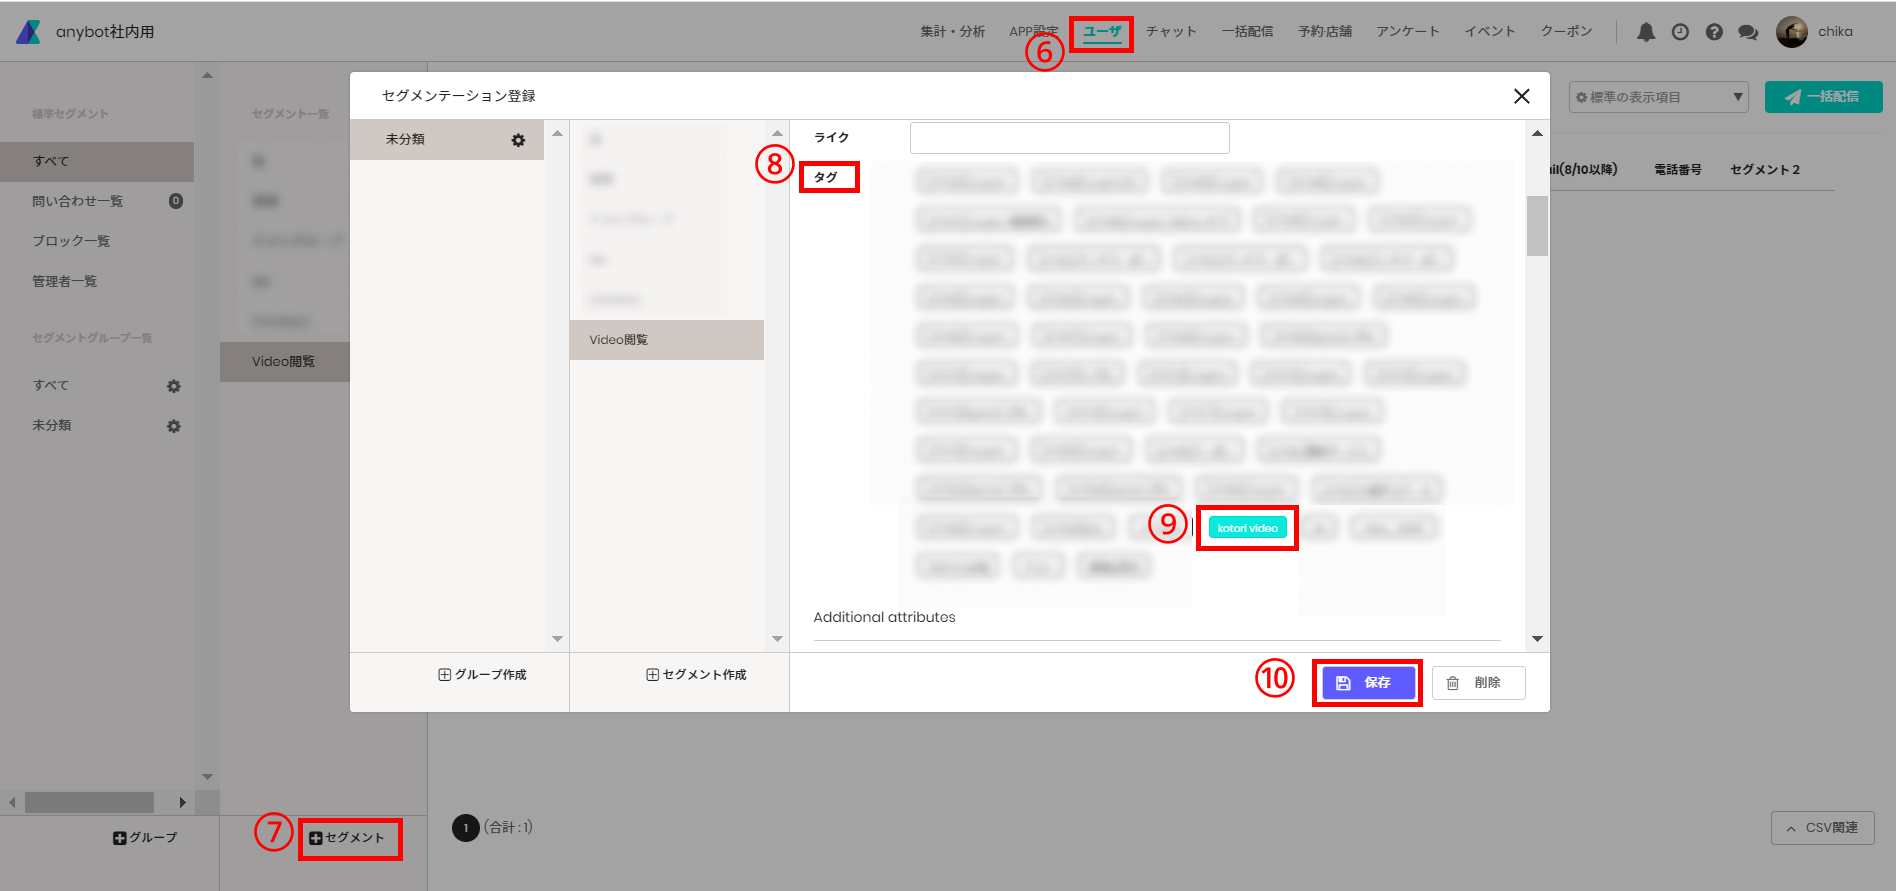The image size is (1896, 891).
Task: Click セグメント作成 in the dialog
Action: pyautogui.click(x=696, y=675)
